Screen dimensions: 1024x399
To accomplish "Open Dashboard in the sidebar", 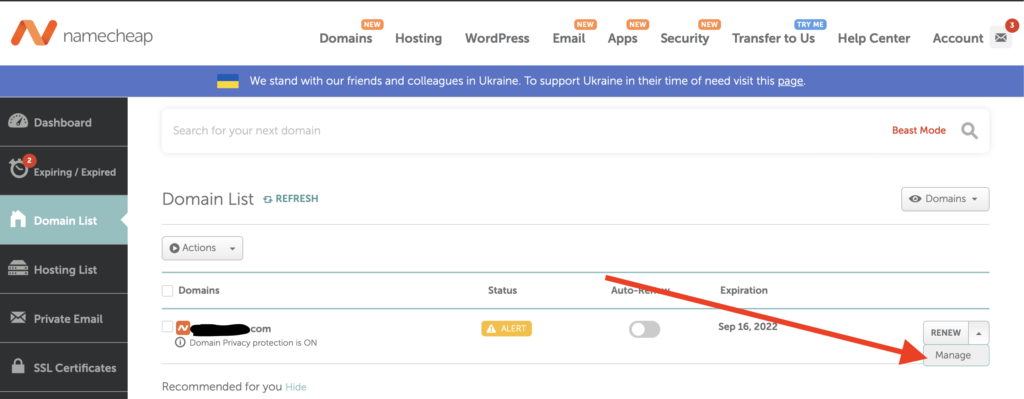I will (63, 122).
